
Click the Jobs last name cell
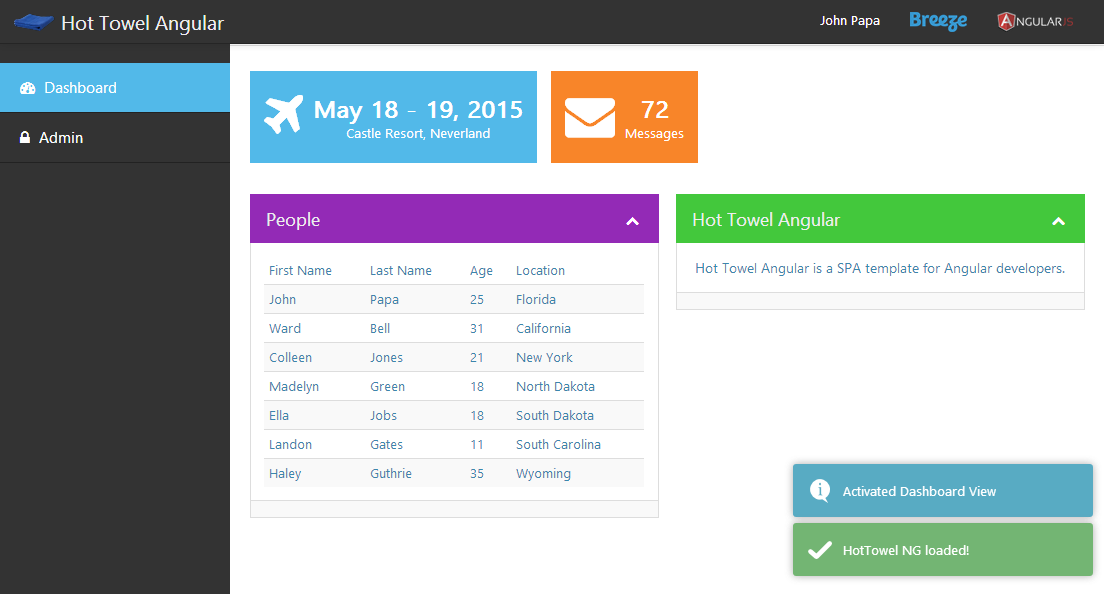pos(383,415)
